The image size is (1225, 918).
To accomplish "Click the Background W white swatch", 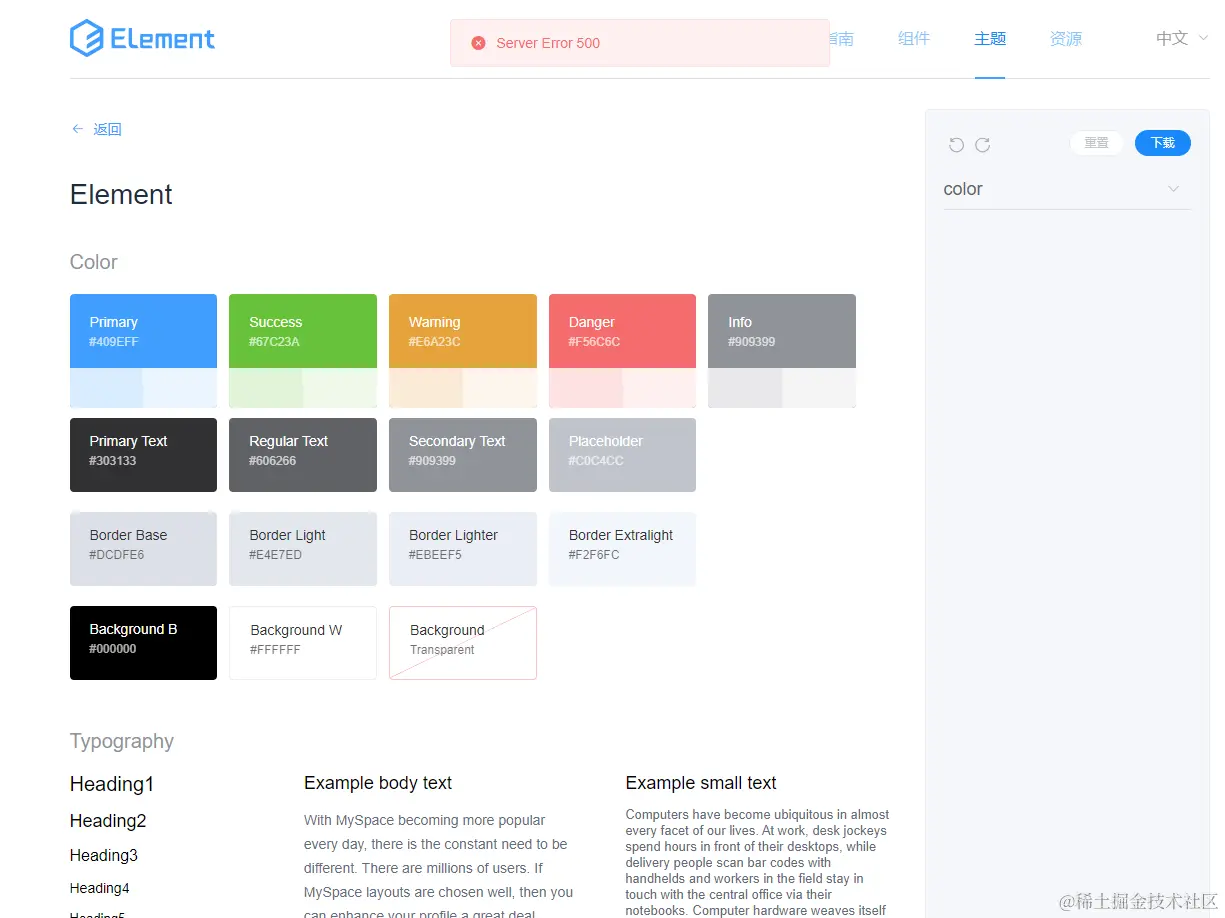I will tap(303, 643).
